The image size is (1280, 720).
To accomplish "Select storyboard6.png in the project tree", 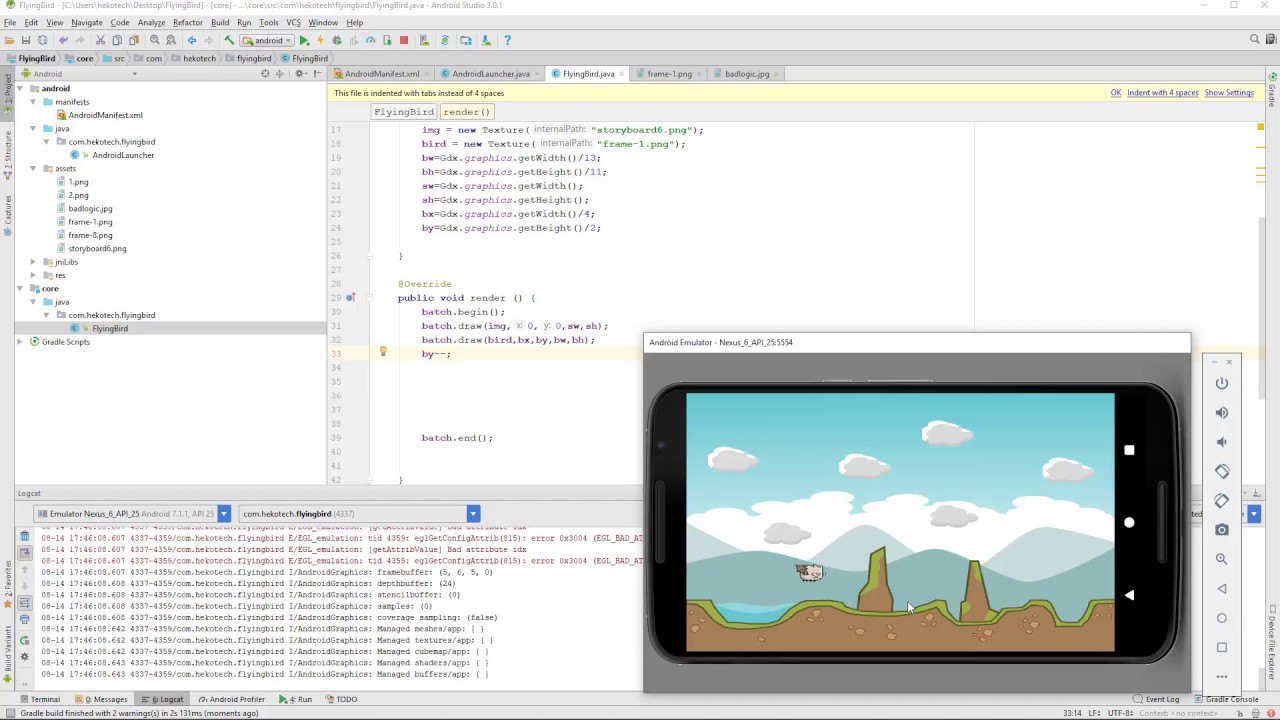I will [x=97, y=248].
